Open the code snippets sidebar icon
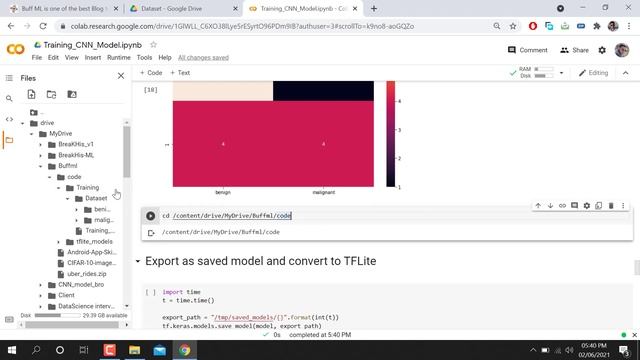Viewport: 640px width, 360px height. (9, 119)
